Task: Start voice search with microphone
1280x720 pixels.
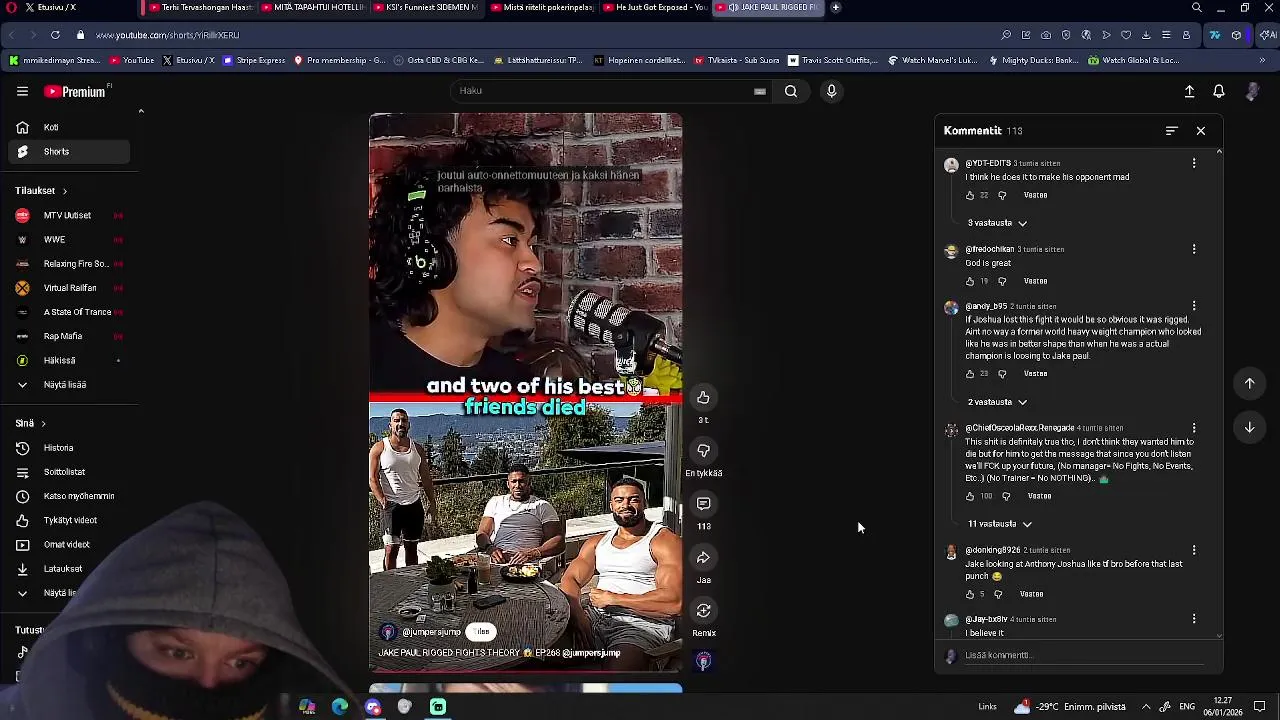Action: tap(831, 91)
